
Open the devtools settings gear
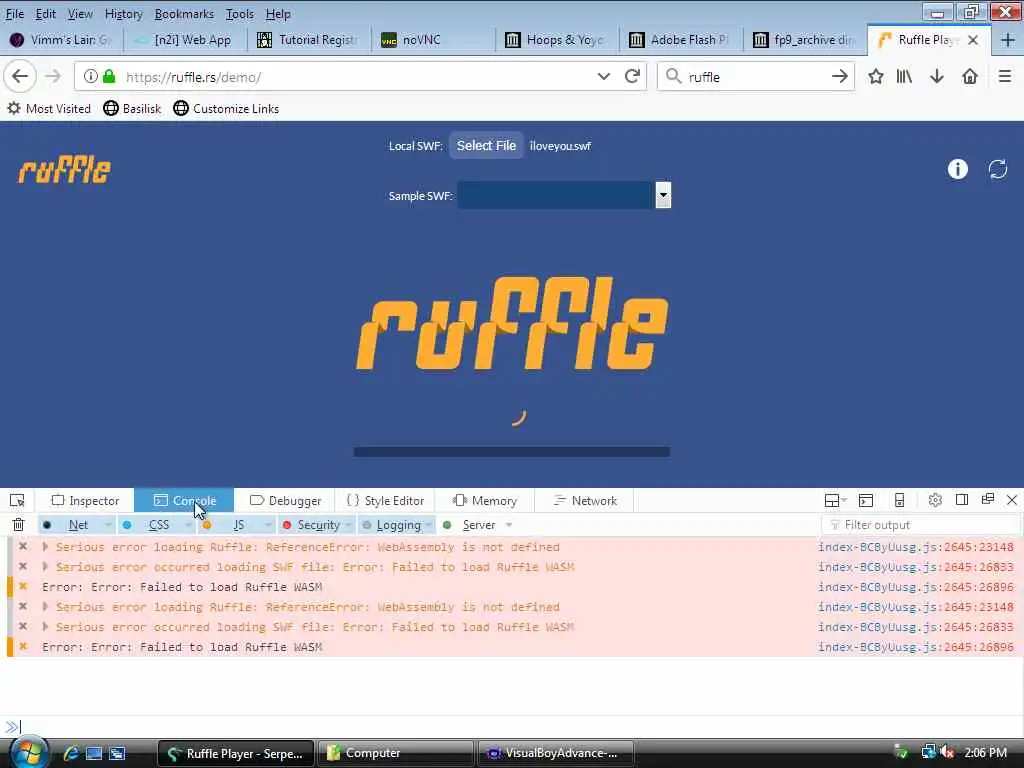click(935, 500)
